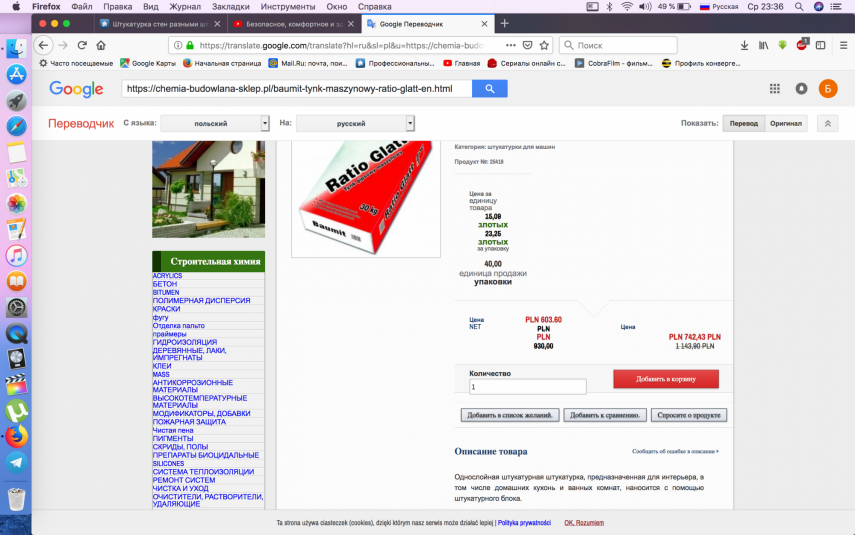
Task: Switch view to Оригинал
Action: pos(786,123)
